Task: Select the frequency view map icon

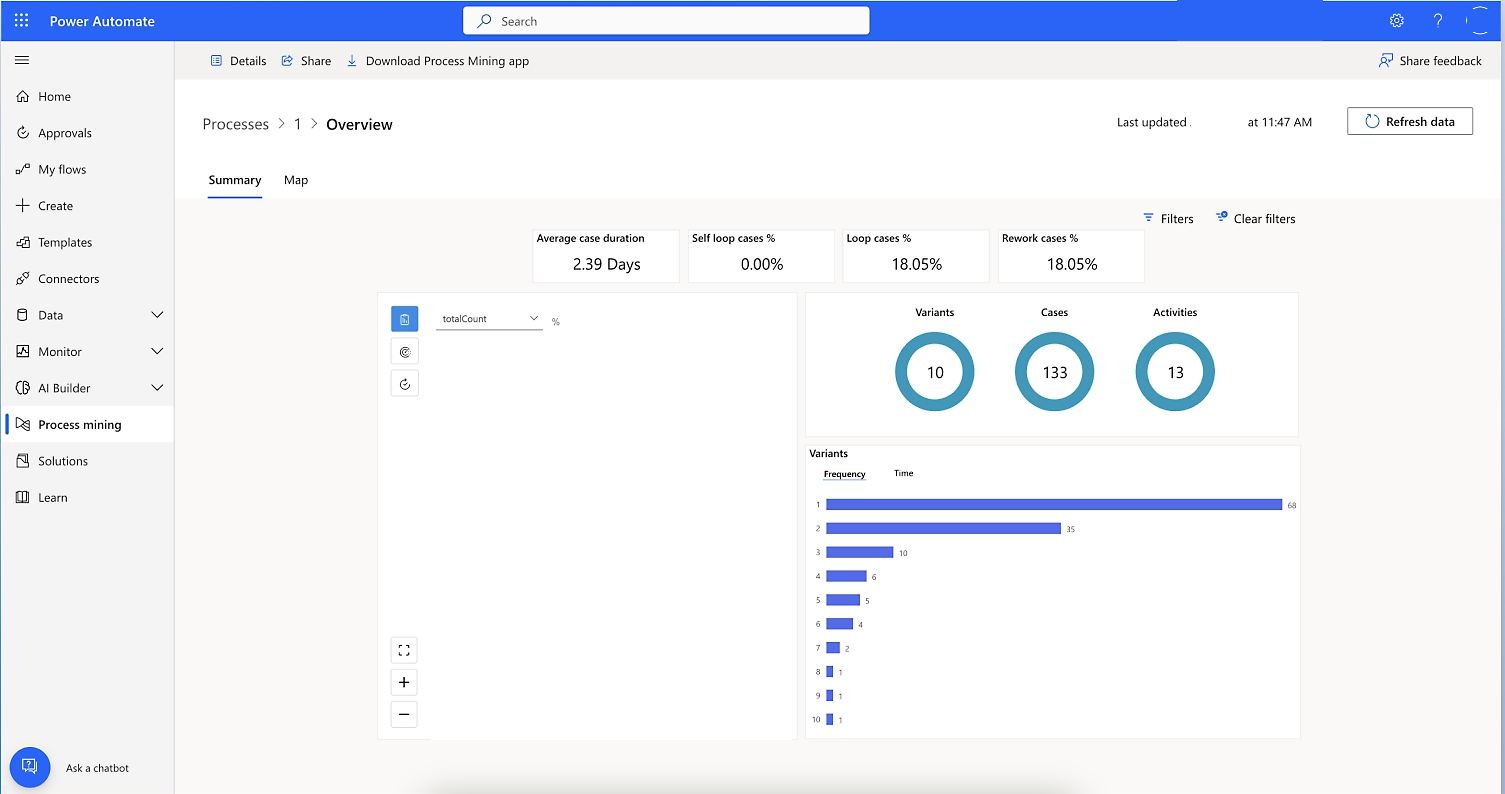Action: (404, 319)
